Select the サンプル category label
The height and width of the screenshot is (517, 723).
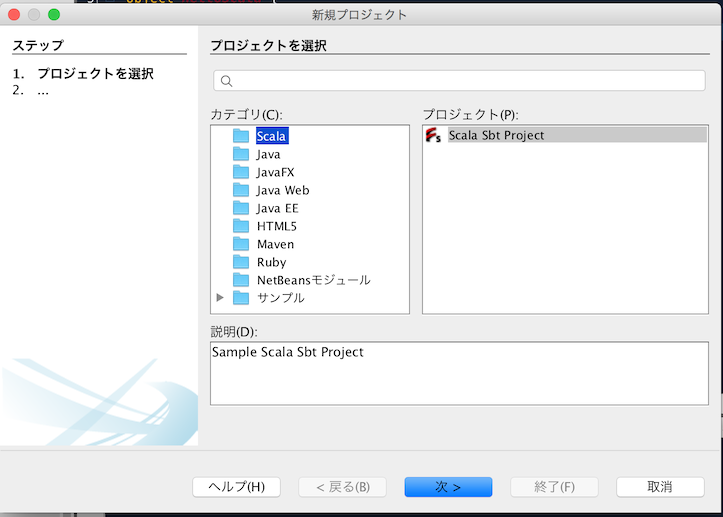pos(280,298)
